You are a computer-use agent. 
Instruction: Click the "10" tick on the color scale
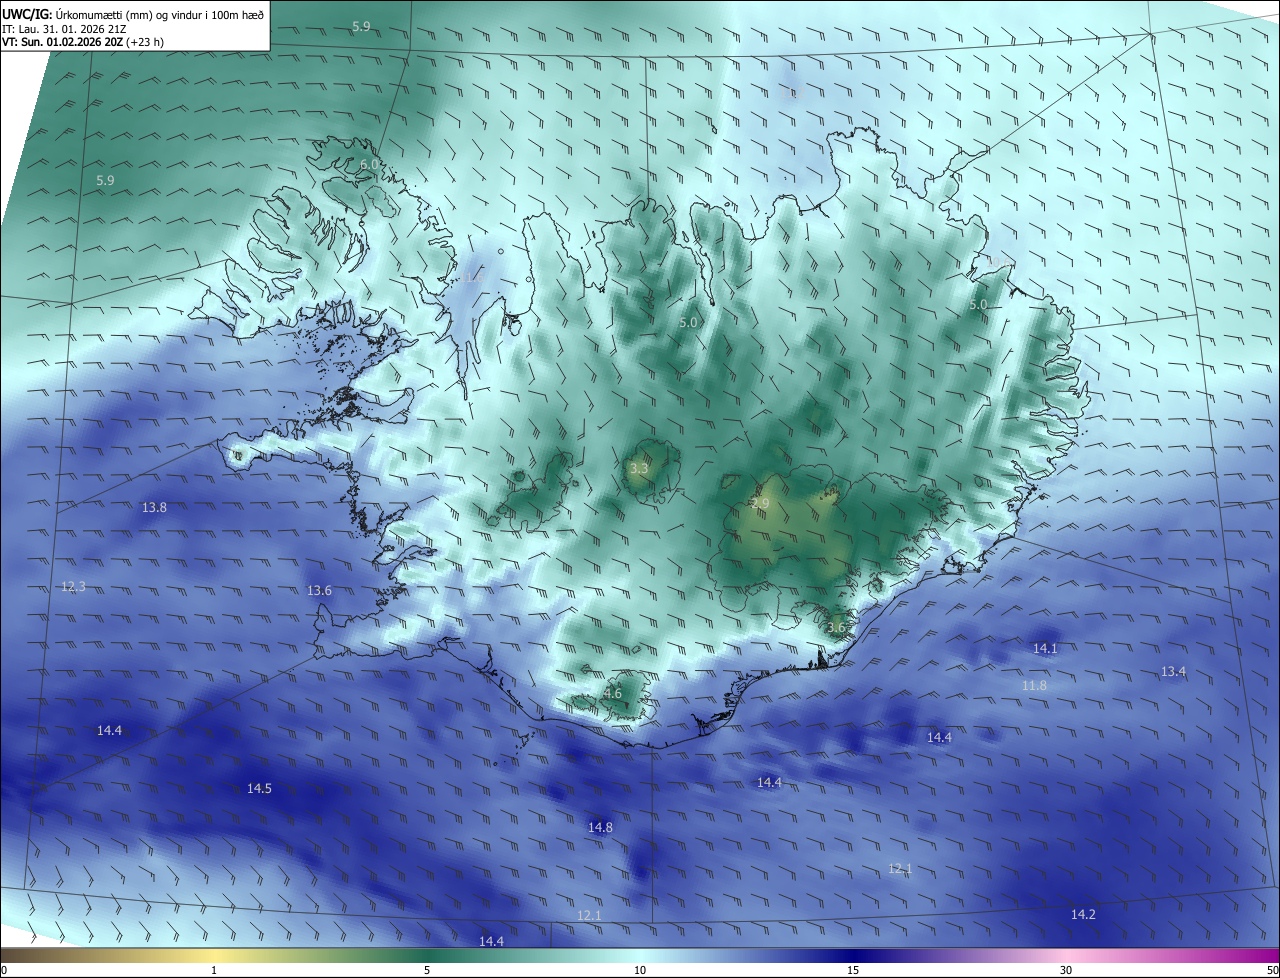pos(640,970)
